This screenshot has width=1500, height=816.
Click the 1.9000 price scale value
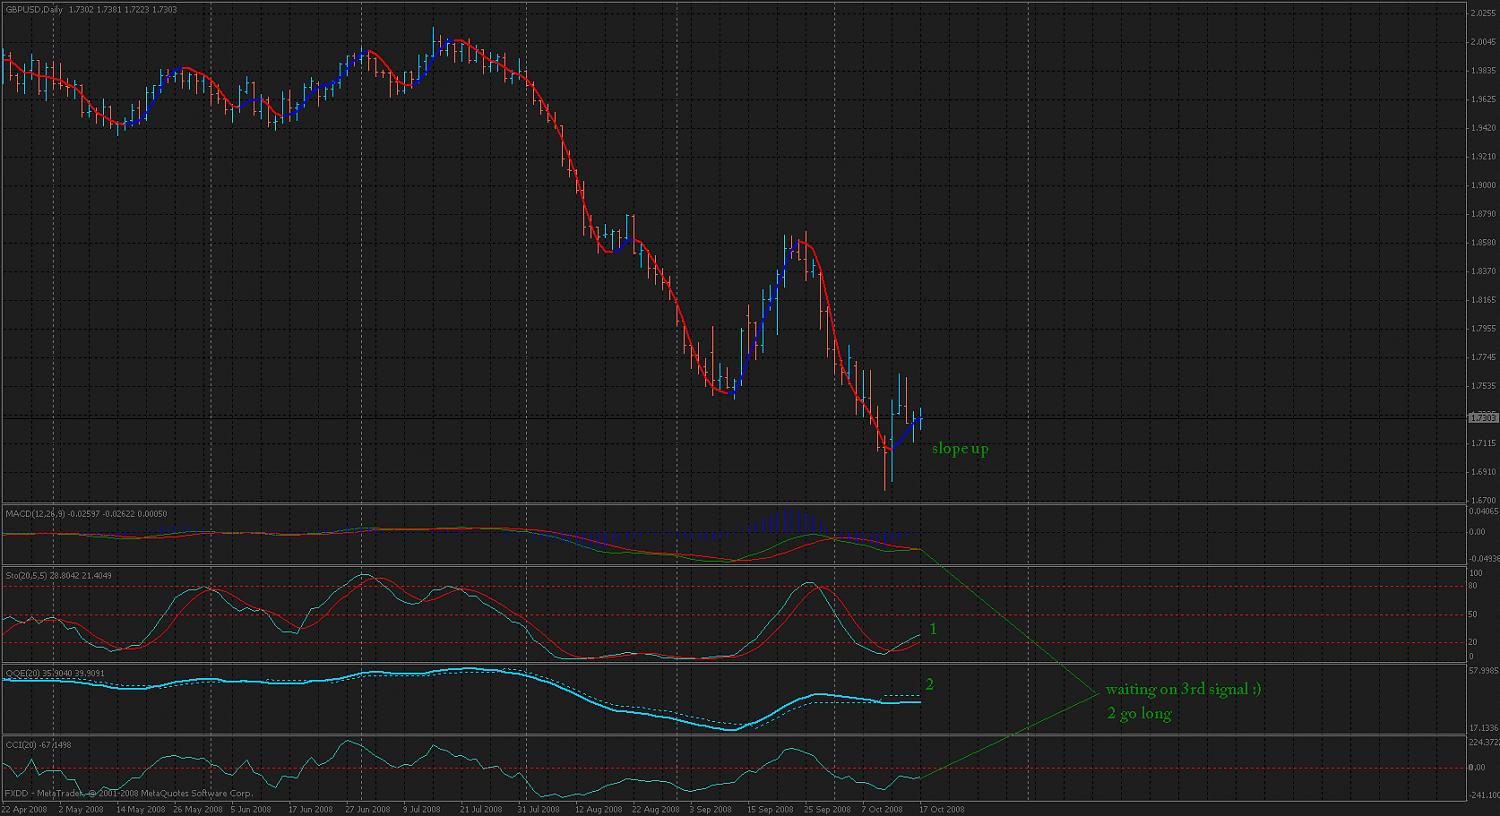(1482, 185)
